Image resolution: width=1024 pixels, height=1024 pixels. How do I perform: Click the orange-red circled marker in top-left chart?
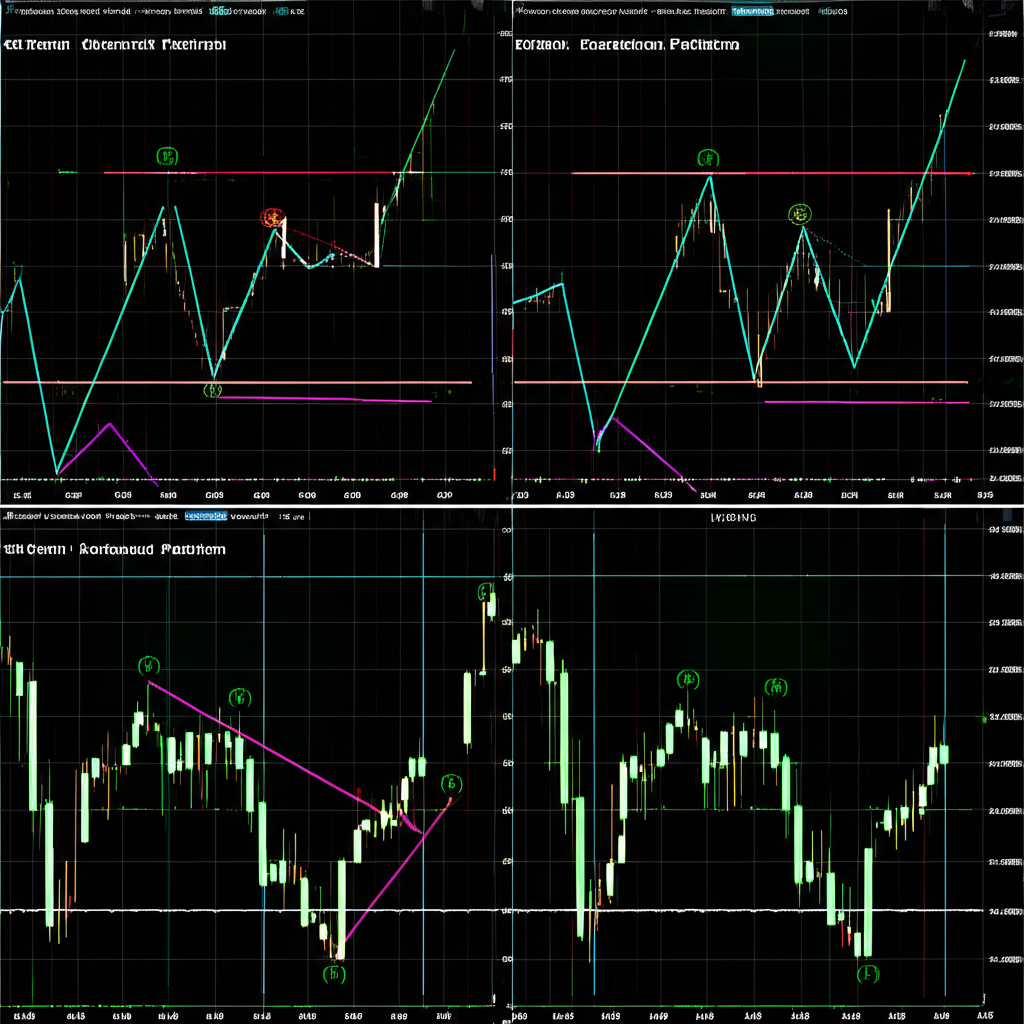point(271,218)
